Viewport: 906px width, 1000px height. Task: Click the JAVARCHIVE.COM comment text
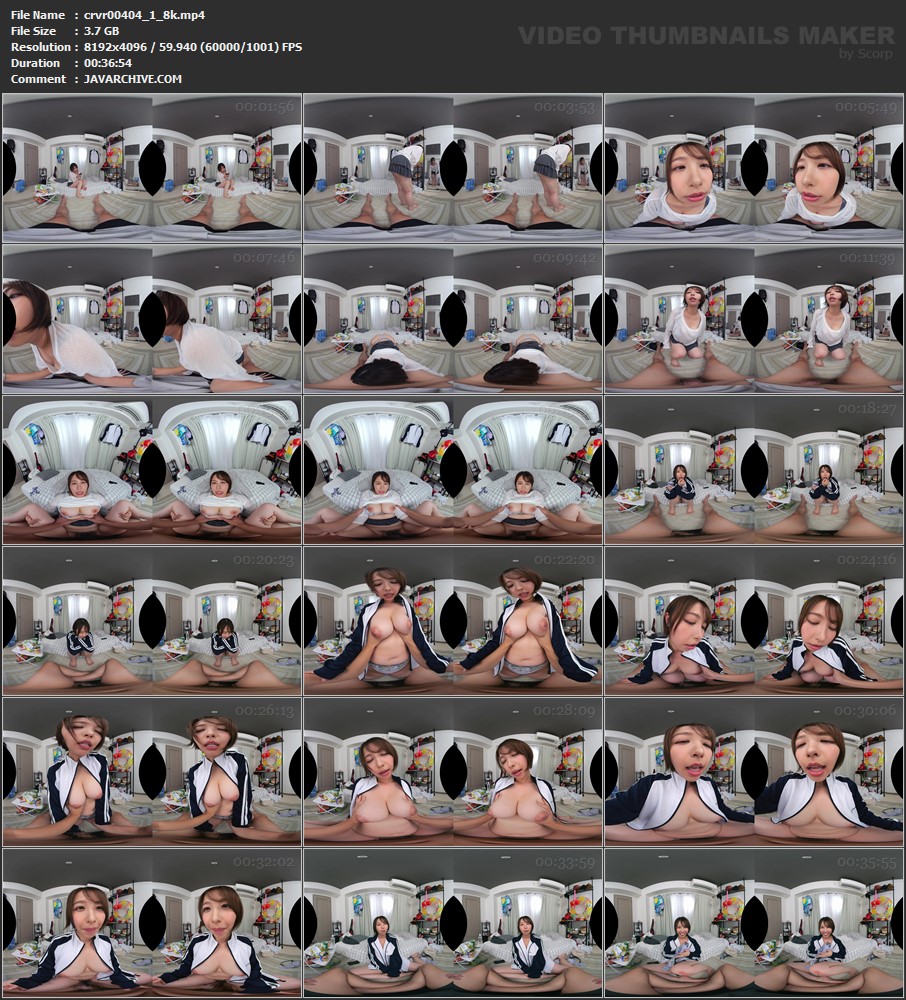click(128, 79)
